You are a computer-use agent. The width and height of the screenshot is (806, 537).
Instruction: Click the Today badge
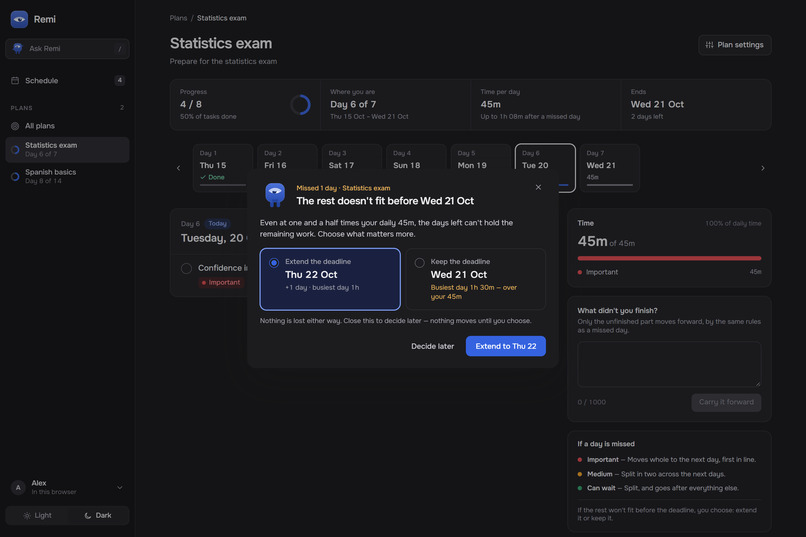coord(217,224)
